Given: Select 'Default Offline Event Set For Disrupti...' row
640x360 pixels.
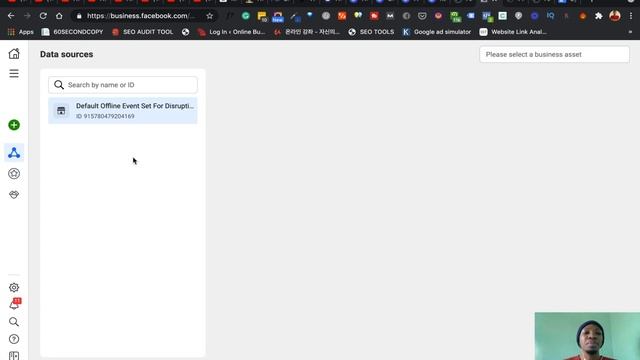Looking at the screenshot, I should [x=123, y=111].
